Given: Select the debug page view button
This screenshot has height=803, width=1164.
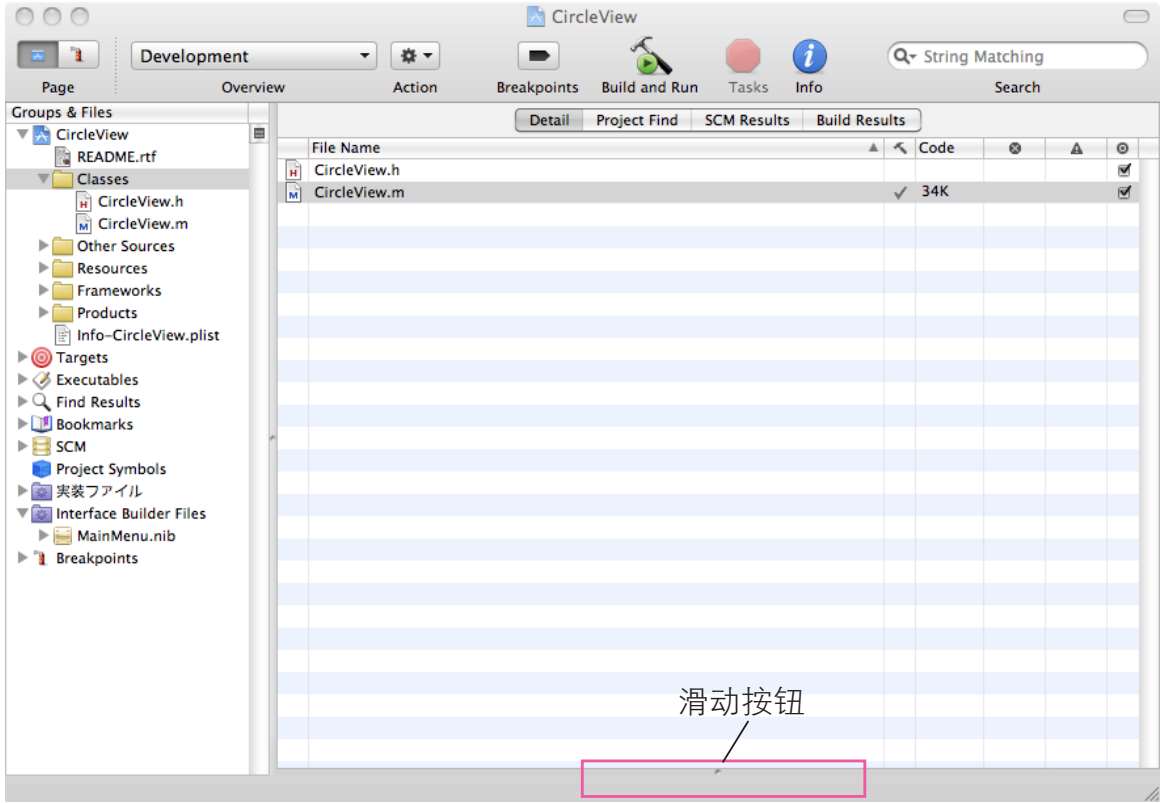Looking at the screenshot, I should click(x=78, y=55).
